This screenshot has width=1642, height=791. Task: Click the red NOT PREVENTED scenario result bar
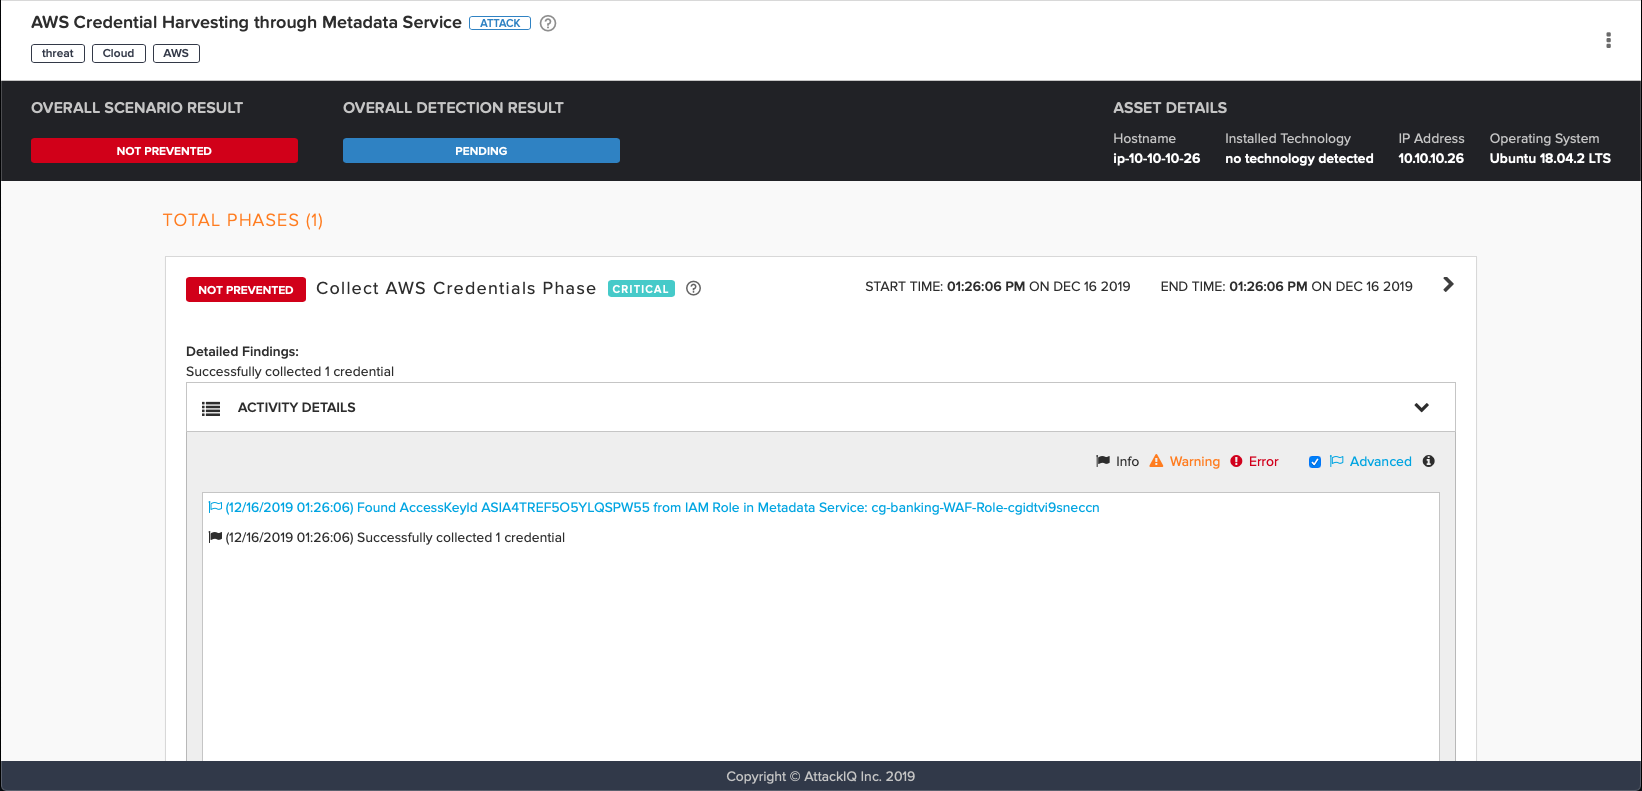click(x=164, y=151)
